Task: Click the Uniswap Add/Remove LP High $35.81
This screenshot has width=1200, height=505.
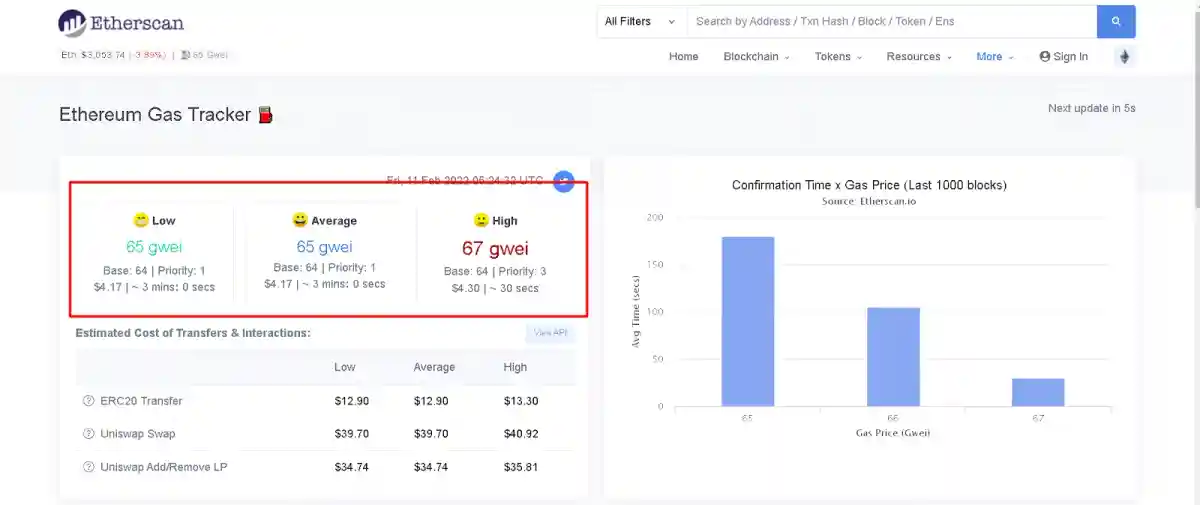Action: click(521, 467)
